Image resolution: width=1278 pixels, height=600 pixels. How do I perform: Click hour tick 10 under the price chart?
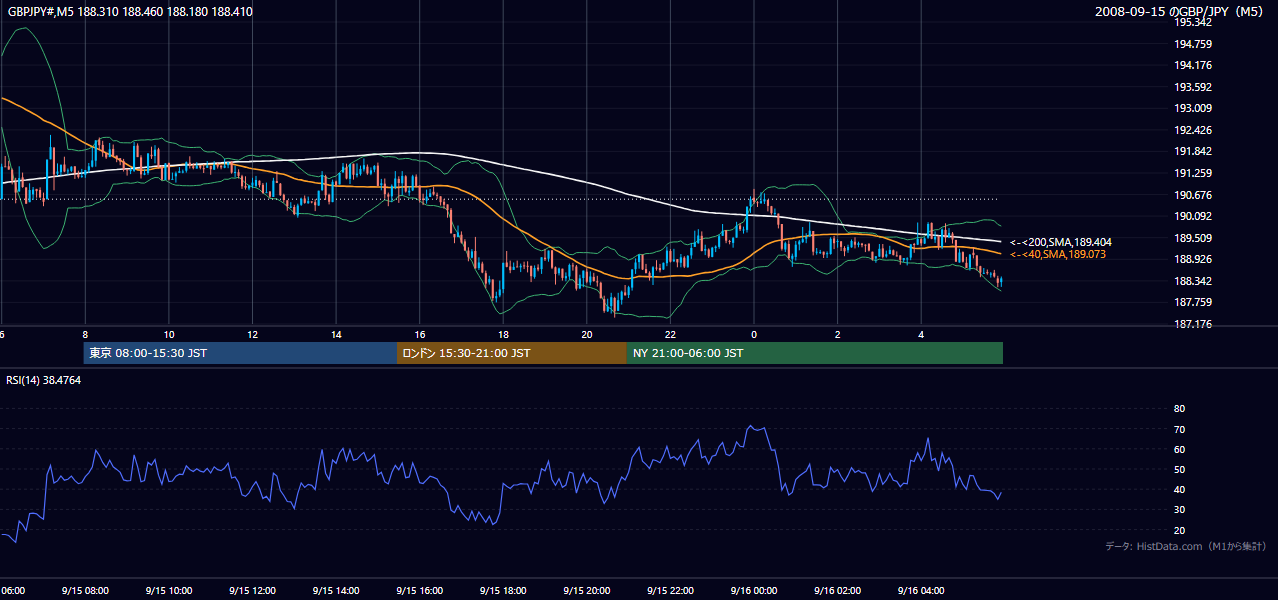pos(169,334)
